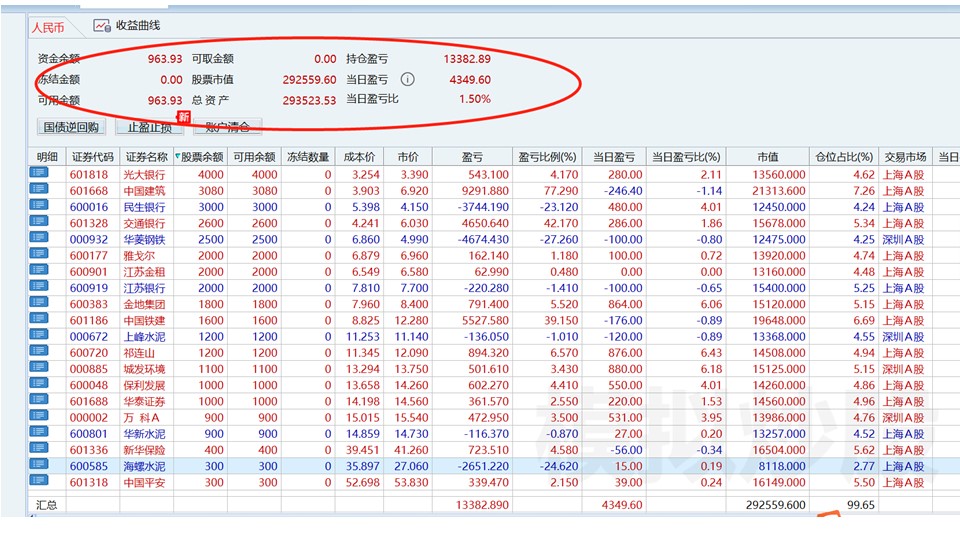960x540 pixels.
Task: Sort by 证券名称 column header
Action: click(146, 157)
